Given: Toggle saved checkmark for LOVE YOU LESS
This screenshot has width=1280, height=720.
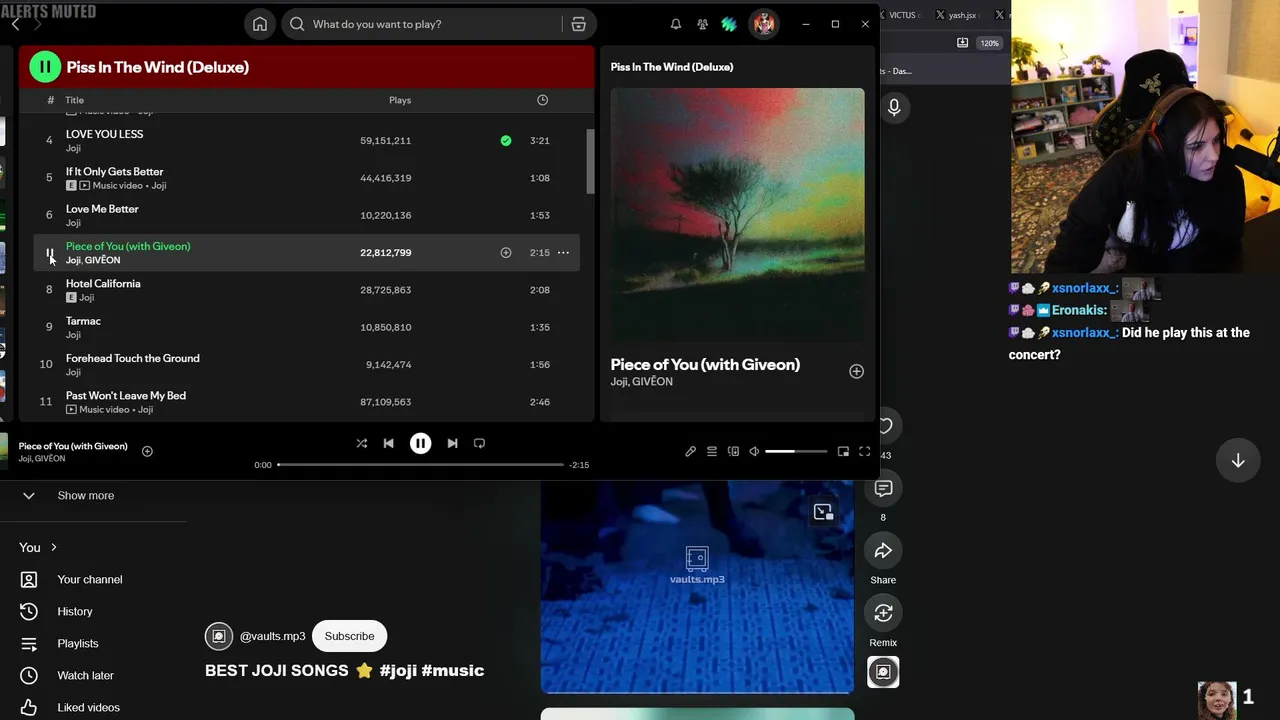Looking at the screenshot, I should 506,141.
